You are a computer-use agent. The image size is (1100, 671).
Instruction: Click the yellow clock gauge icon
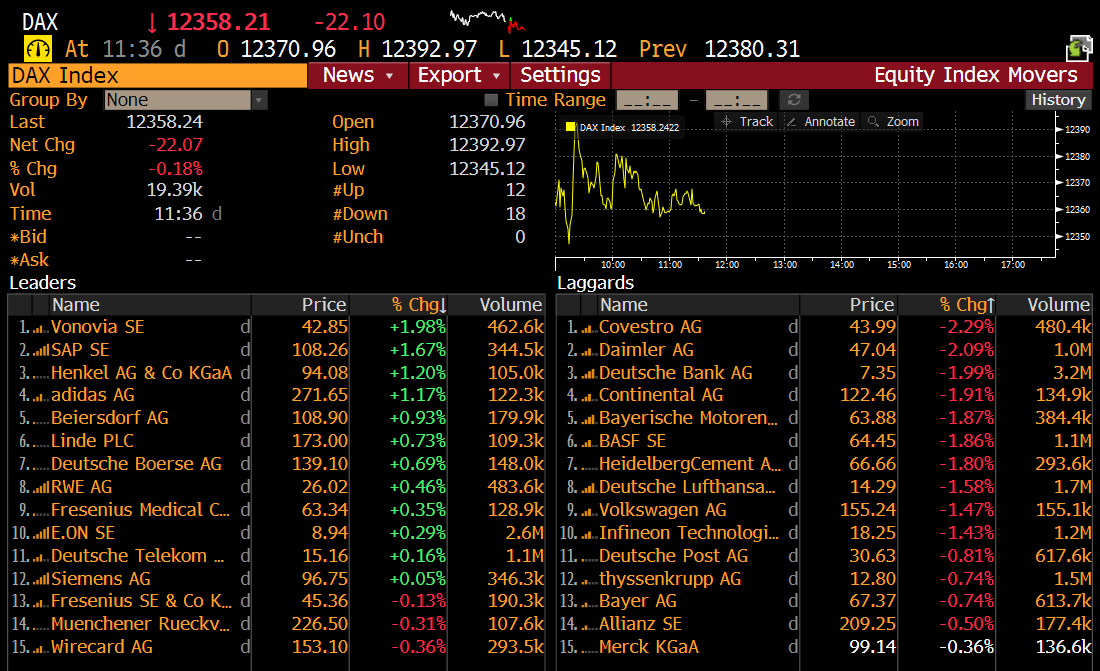point(38,49)
